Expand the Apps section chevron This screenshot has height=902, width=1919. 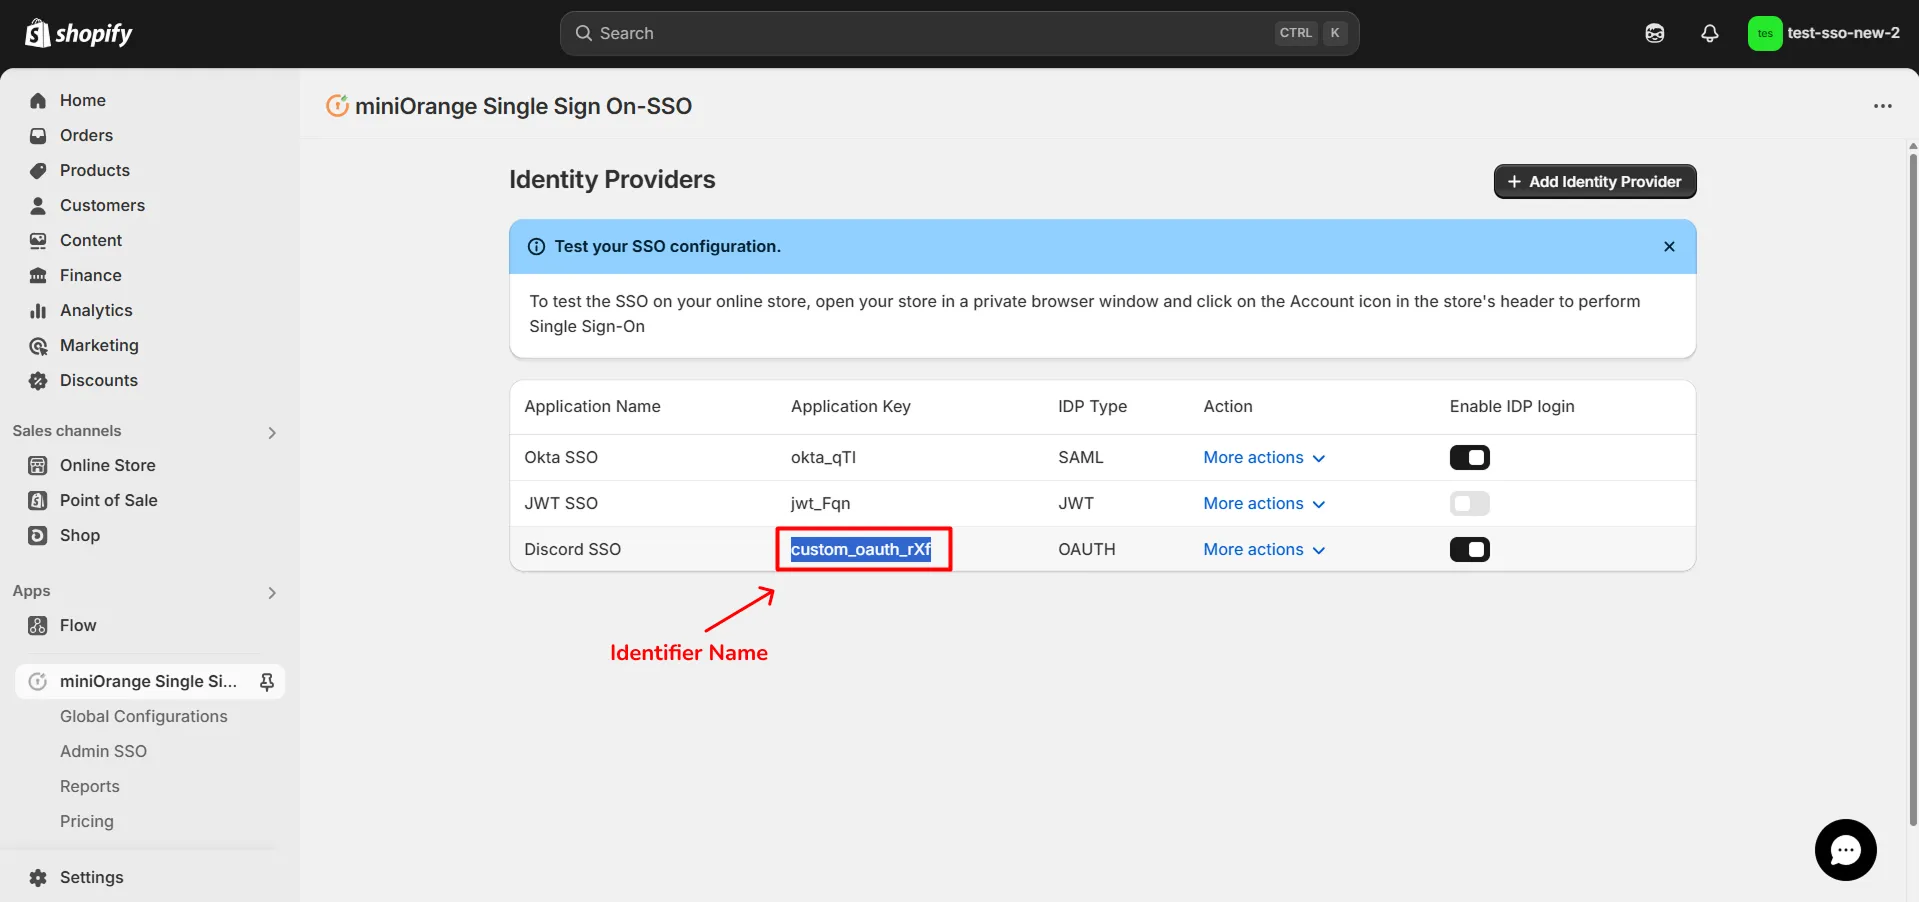click(x=272, y=592)
